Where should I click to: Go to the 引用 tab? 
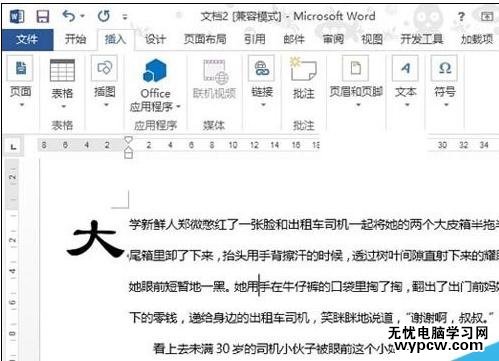coord(255,39)
